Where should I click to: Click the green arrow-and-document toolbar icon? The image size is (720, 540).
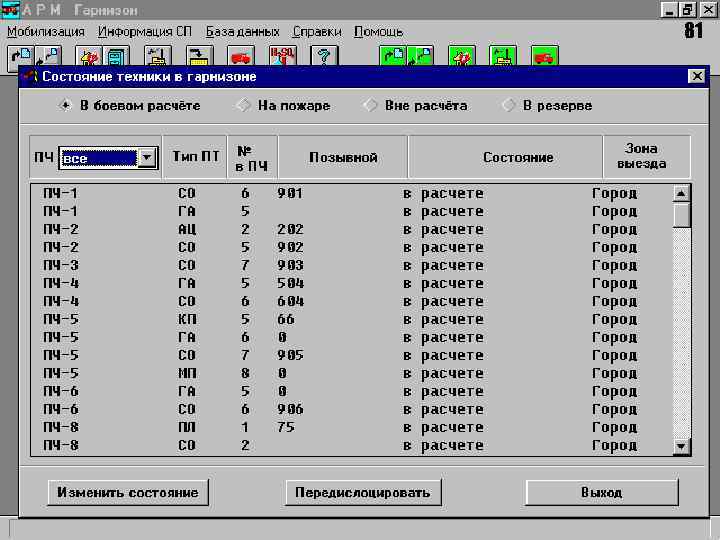[x=393, y=56]
